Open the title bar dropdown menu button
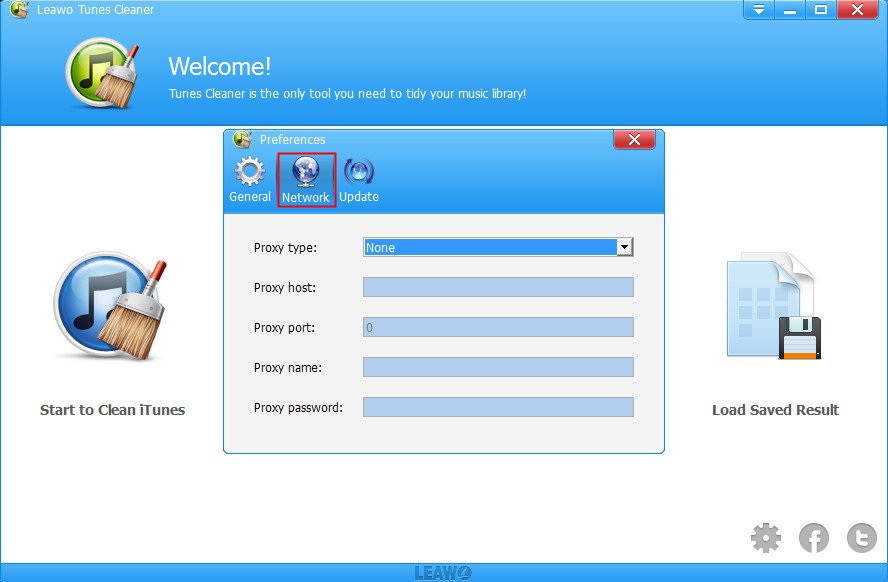Image resolution: width=888 pixels, height=582 pixels. click(x=759, y=10)
